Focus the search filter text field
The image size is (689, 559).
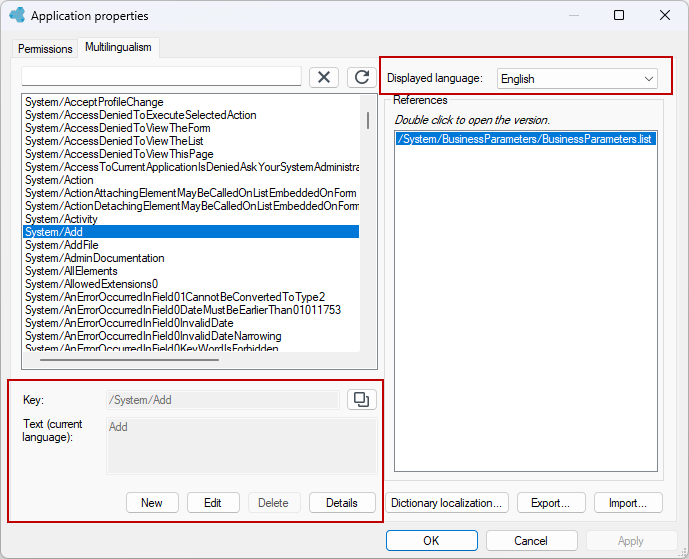161,76
